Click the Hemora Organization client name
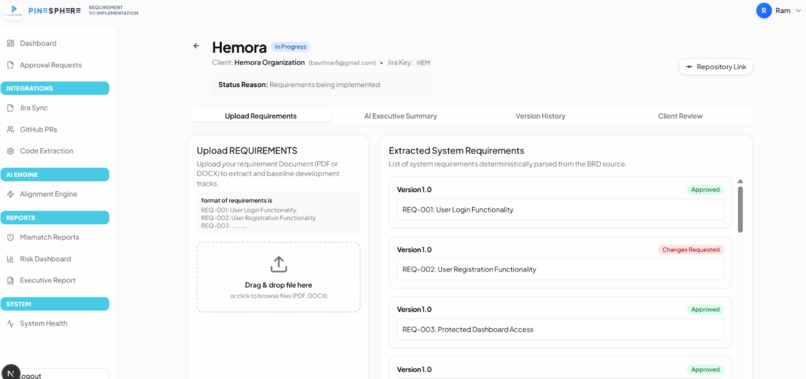Viewport: 806px width, 379px height. [269, 63]
